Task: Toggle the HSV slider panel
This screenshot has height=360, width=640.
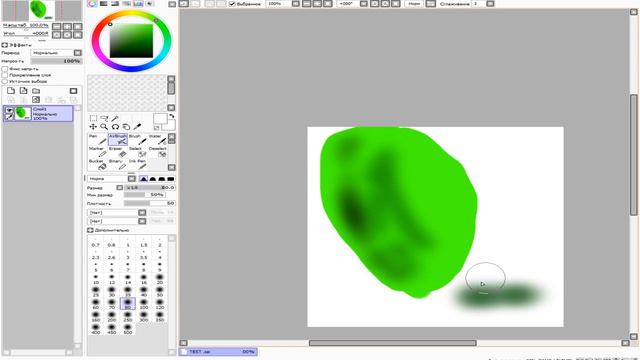Action: coord(115,4)
